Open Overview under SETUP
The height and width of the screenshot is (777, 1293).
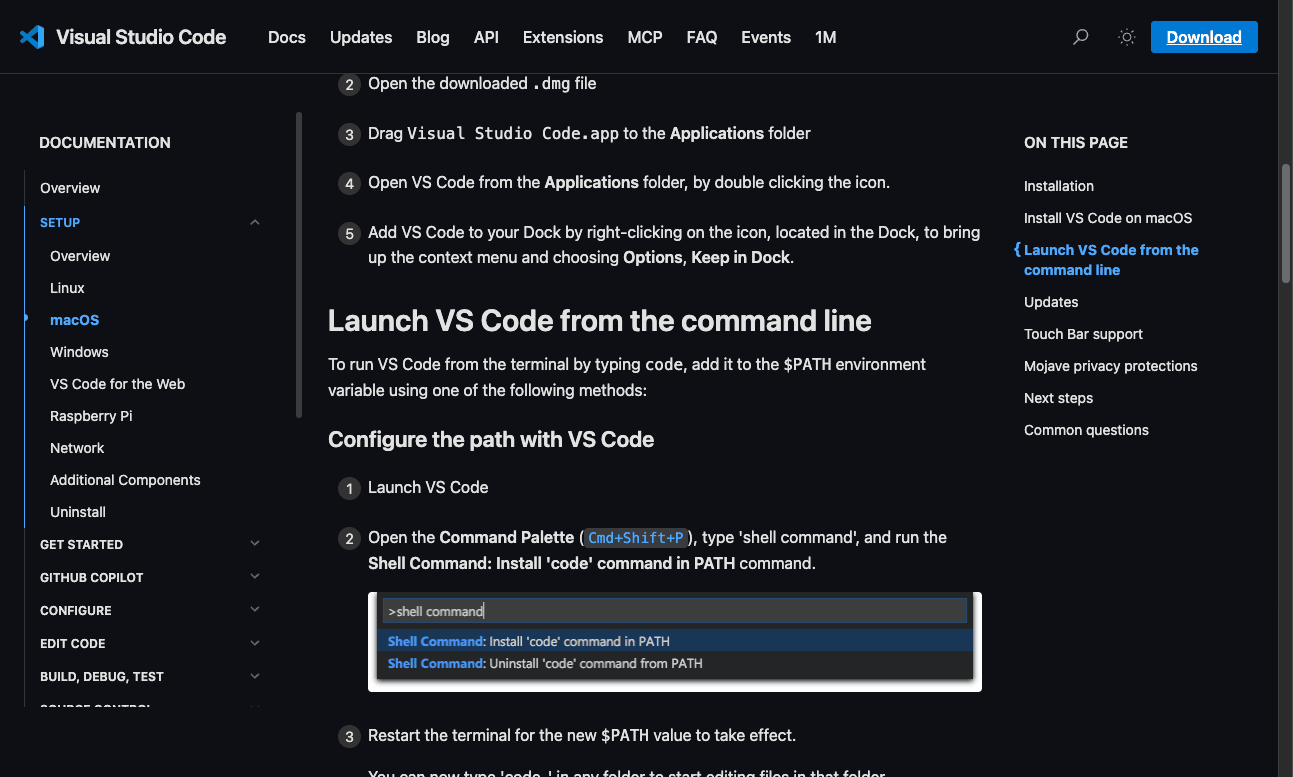click(x=80, y=256)
